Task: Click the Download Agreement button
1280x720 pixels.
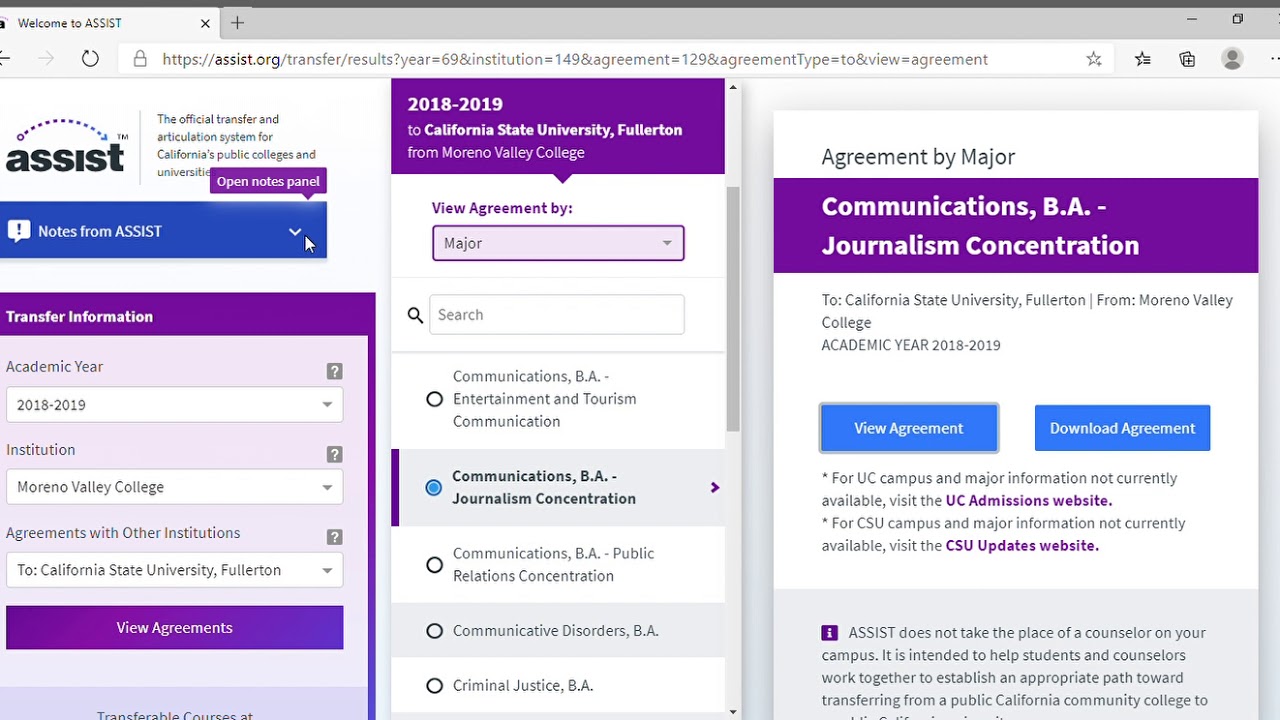Action: [x=1122, y=428]
